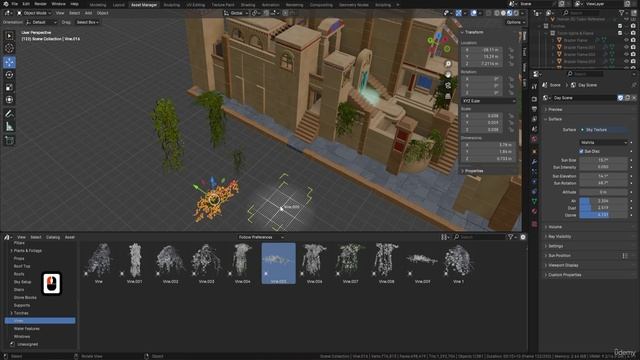This screenshot has height=360, width=640.
Task: Pick the Transform tool in viewport toolbar
Action: [x=9, y=100]
